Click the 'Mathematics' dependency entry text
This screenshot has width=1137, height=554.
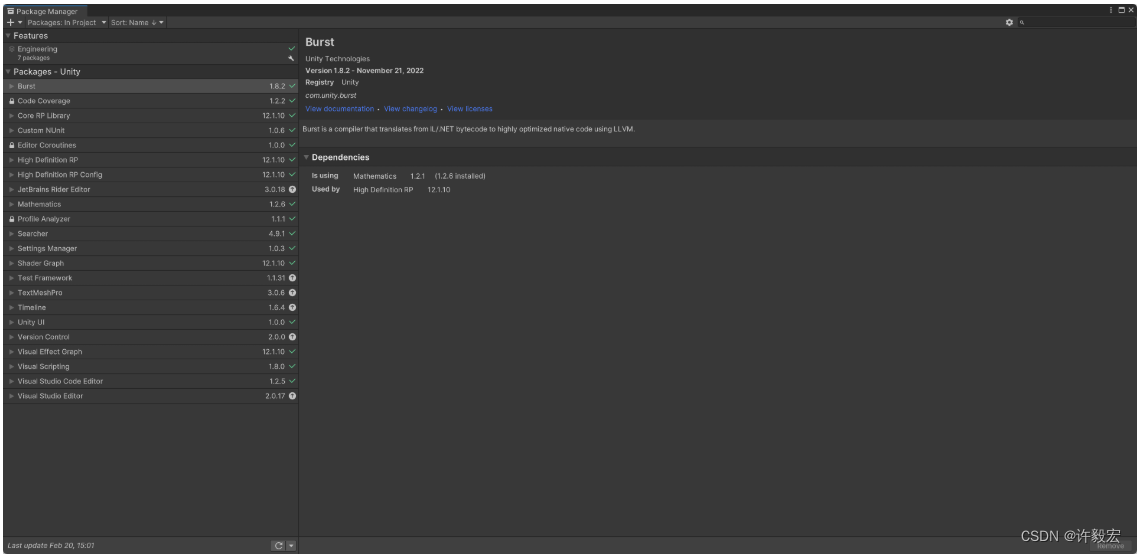[375, 176]
